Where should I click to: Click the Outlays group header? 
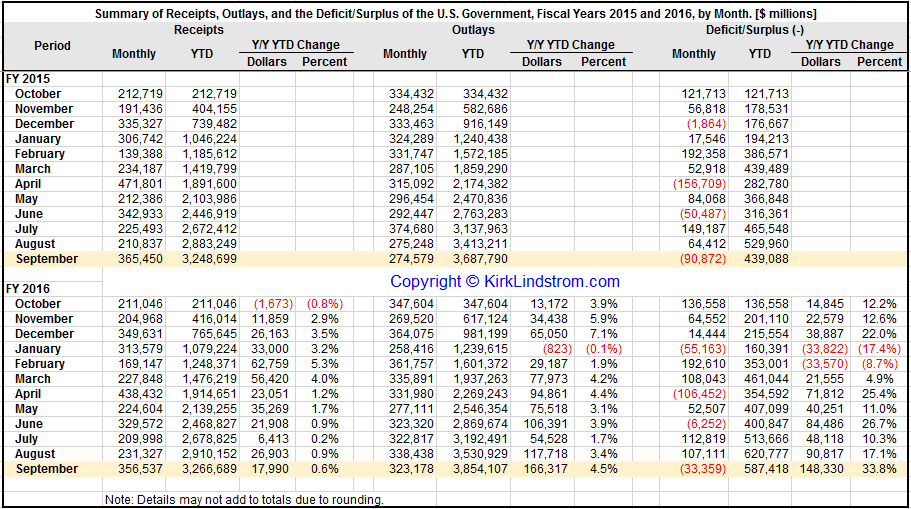coord(474,30)
